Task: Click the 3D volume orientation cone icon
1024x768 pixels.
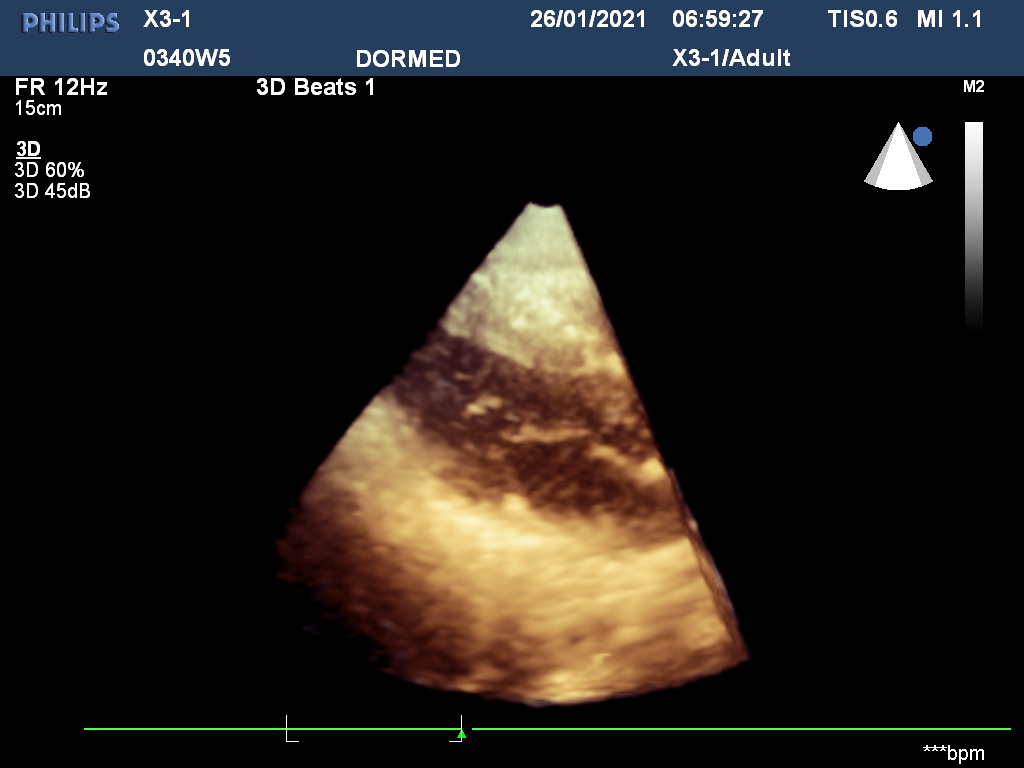Action: pos(897,160)
